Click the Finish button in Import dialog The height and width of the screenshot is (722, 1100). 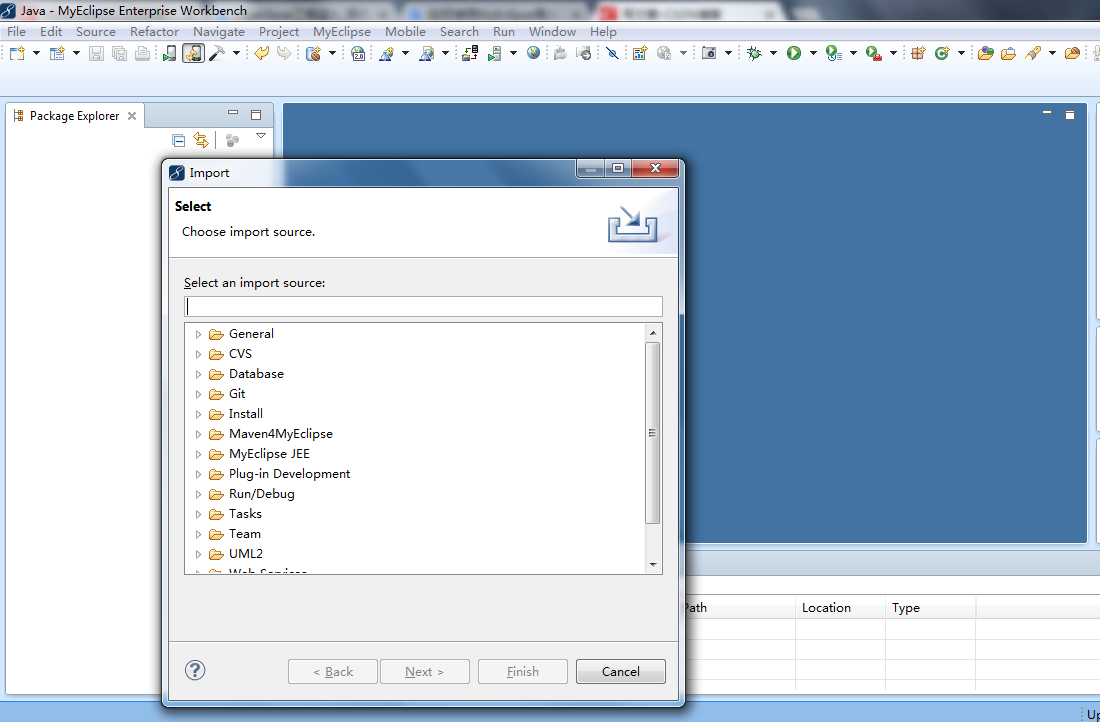click(523, 671)
